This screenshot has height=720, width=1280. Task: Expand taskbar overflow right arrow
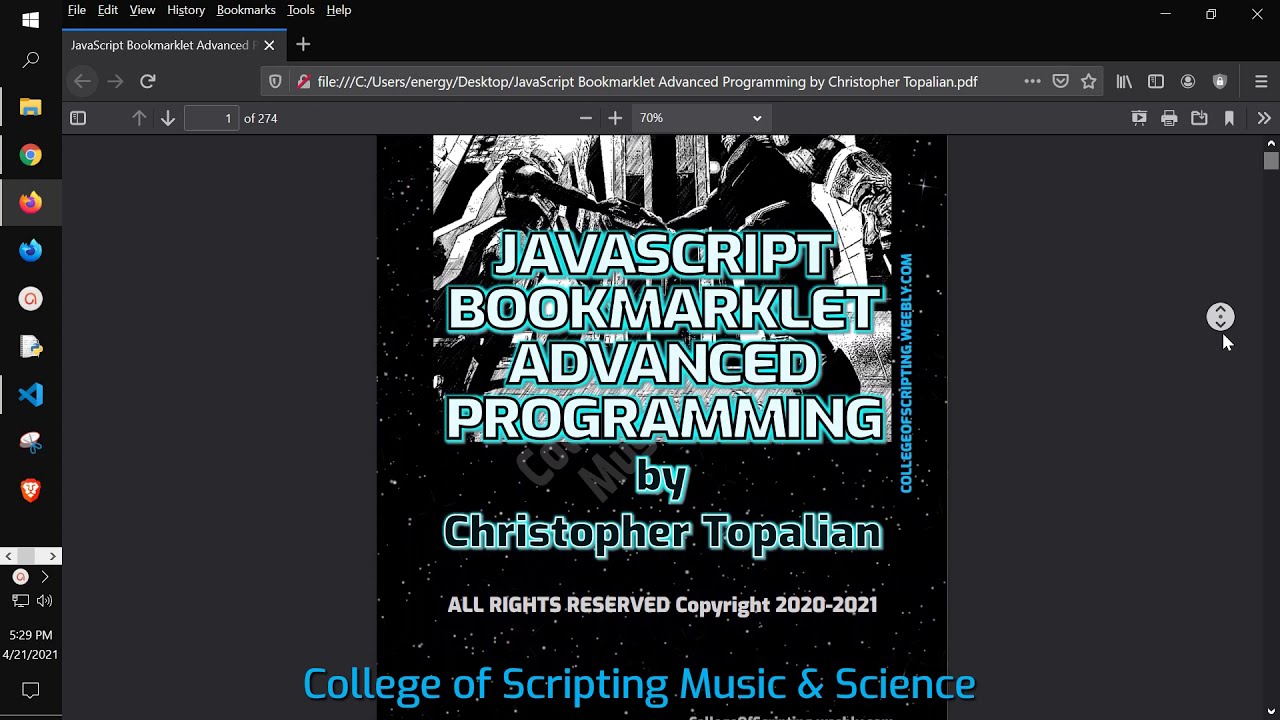[x=44, y=577]
